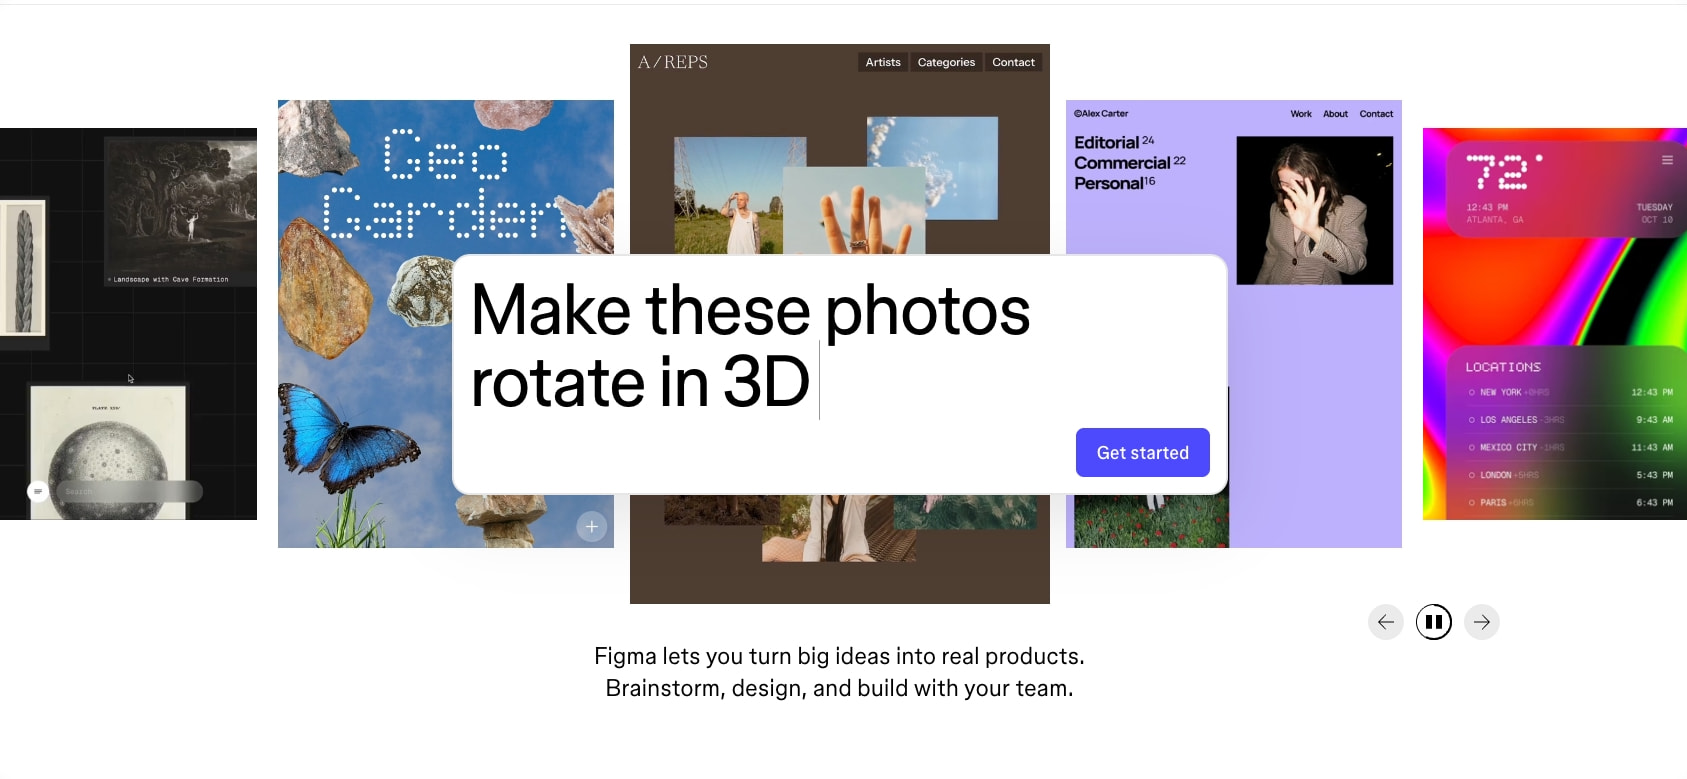Click the ©Alex Carter logo text
The width and height of the screenshot is (1687, 779).
point(1101,114)
